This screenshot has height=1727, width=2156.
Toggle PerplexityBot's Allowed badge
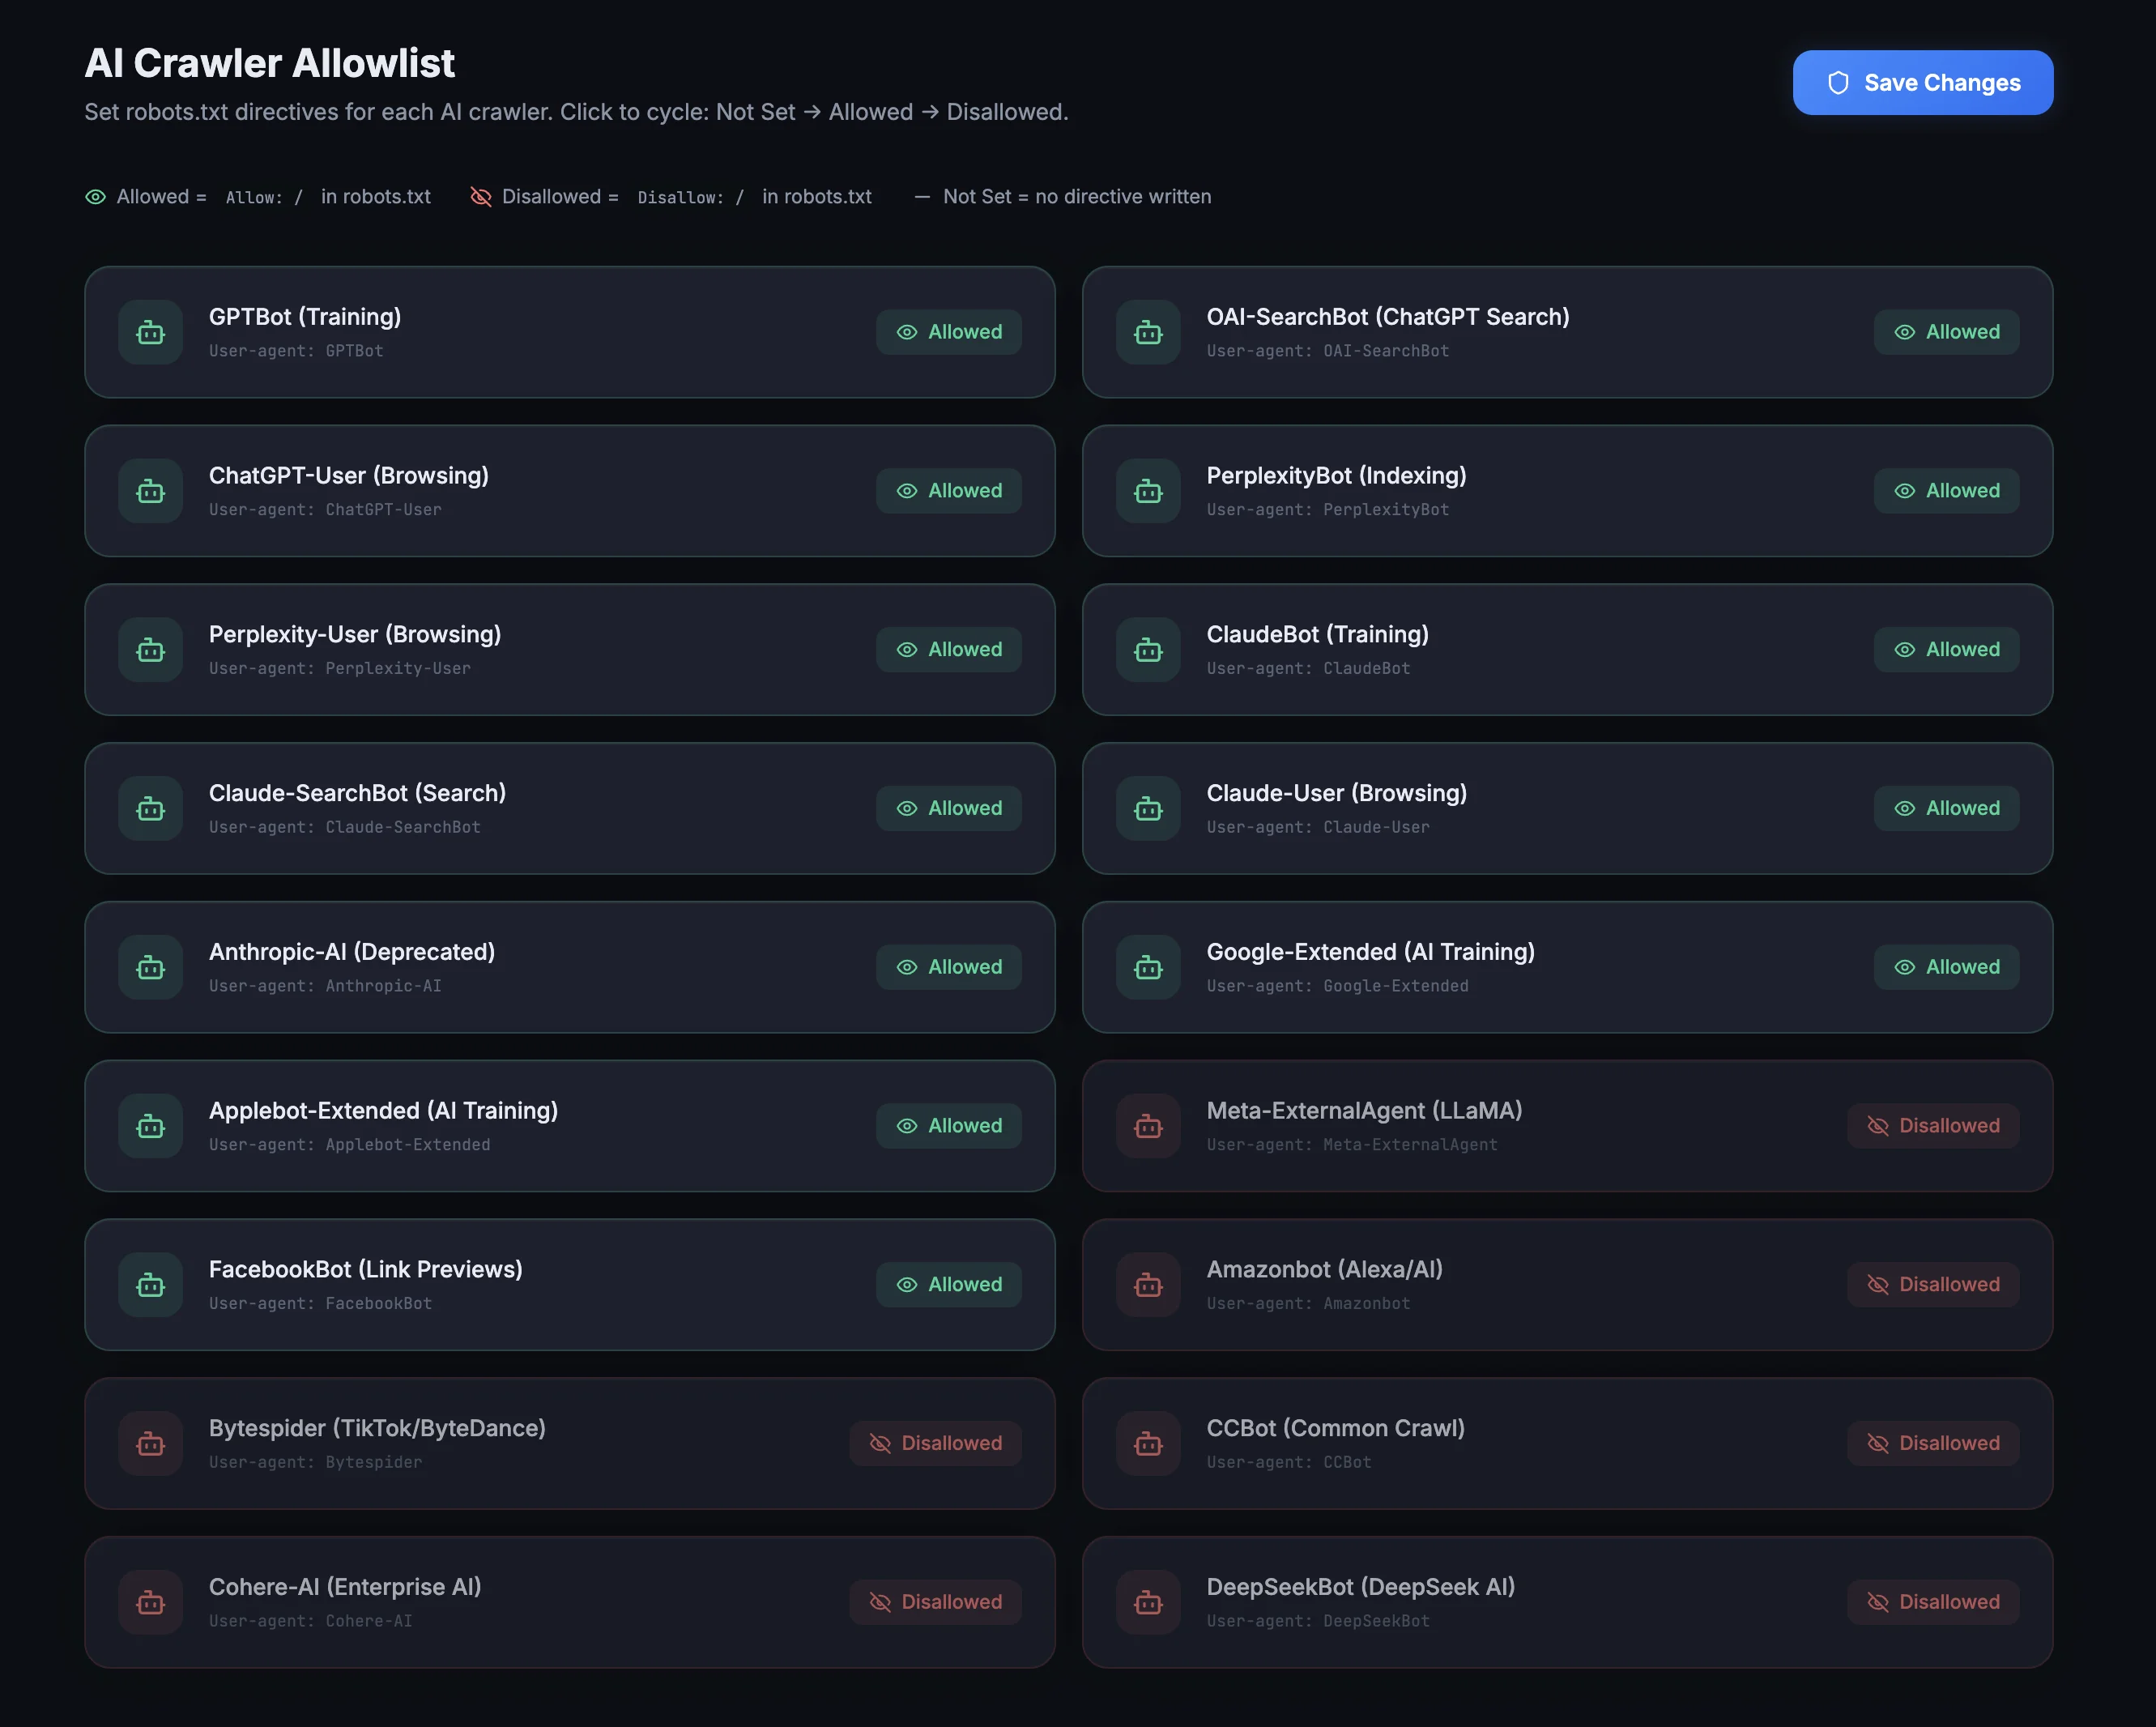click(1946, 490)
